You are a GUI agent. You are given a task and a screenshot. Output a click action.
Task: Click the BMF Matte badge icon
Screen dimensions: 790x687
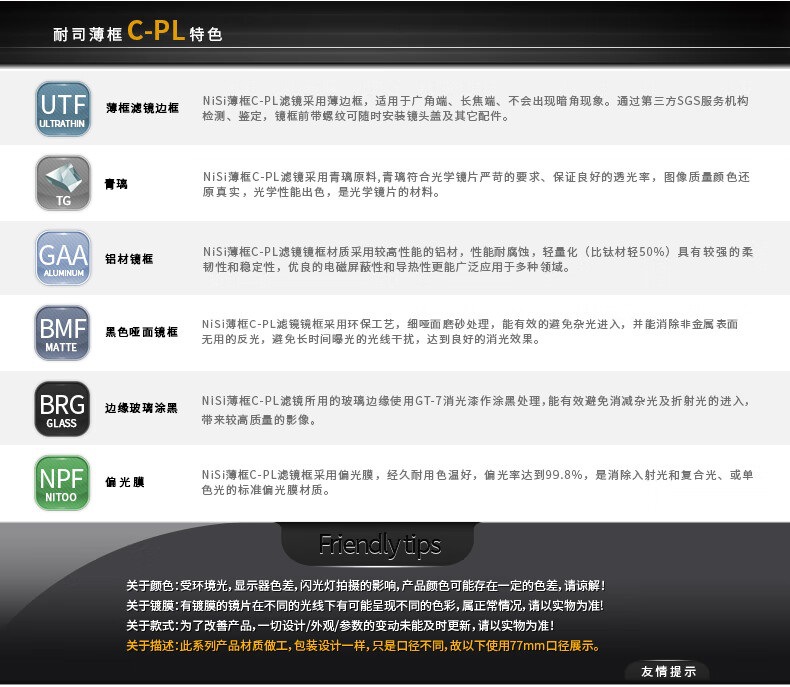(x=62, y=333)
